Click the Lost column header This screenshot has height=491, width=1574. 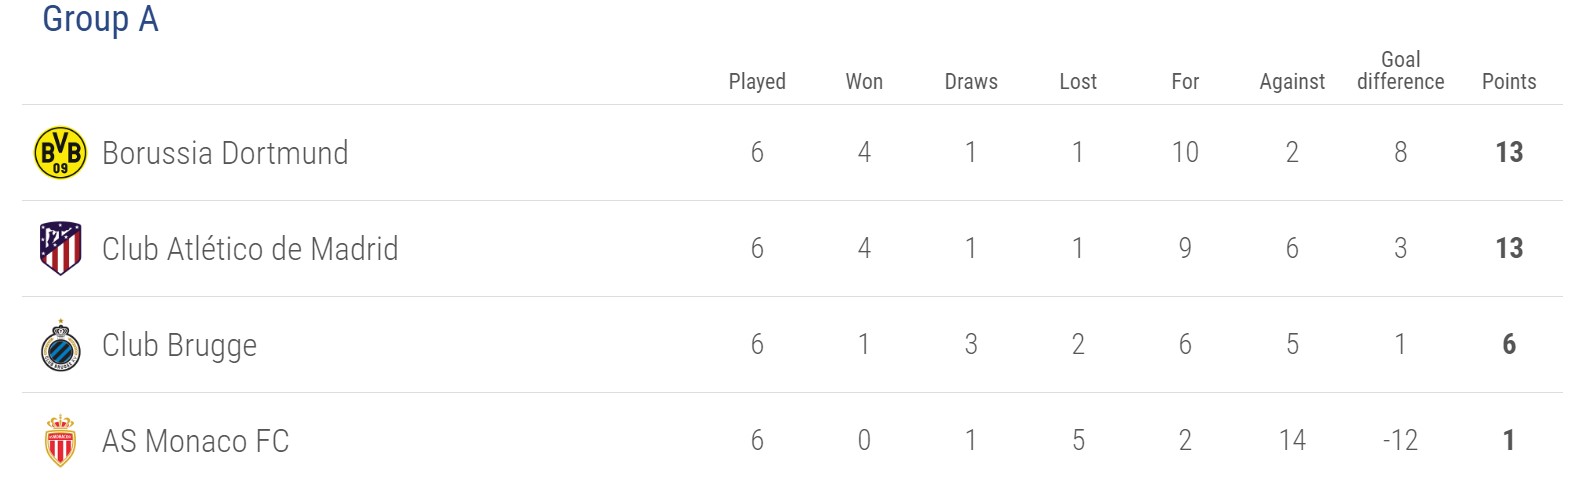tap(1078, 82)
